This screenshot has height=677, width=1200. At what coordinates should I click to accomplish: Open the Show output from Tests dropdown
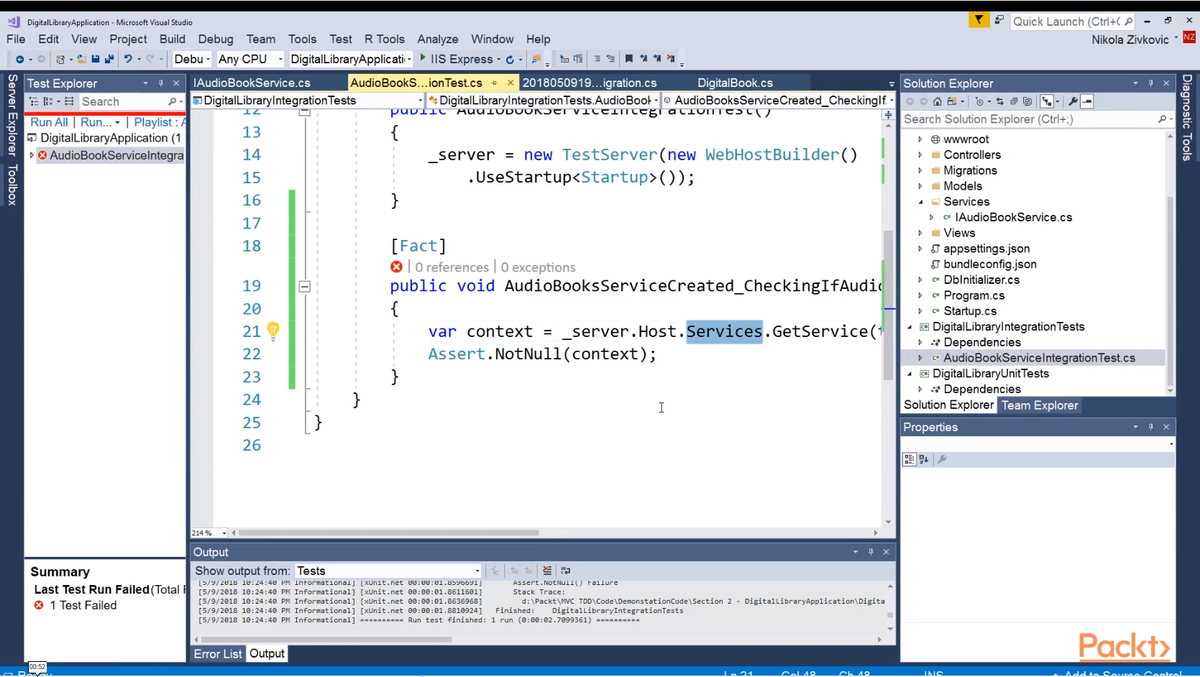pos(387,570)
